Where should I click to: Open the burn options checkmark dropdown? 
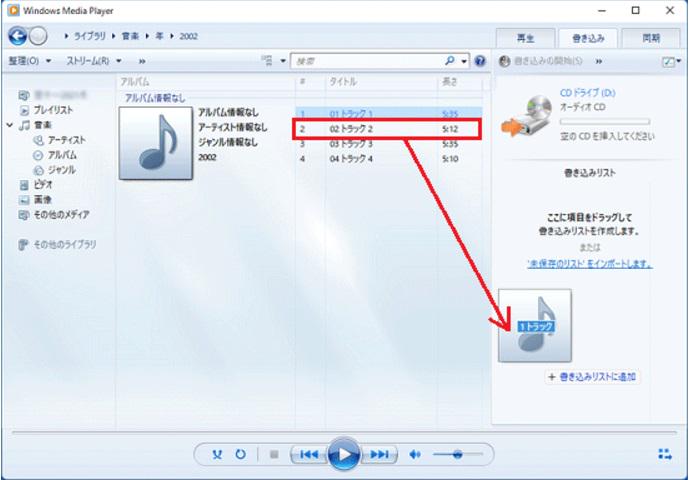672,61
